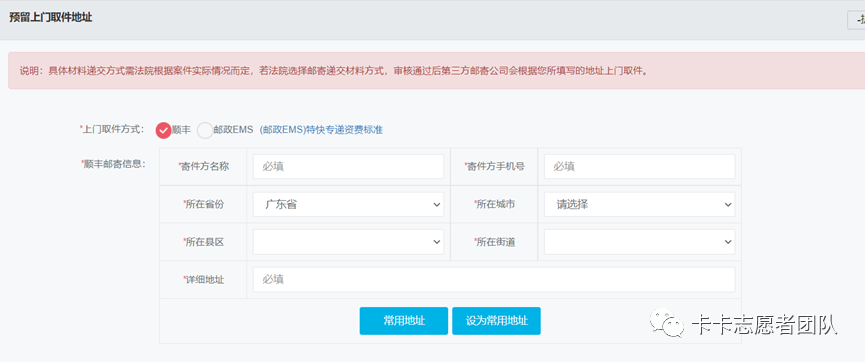
Task: Click the 常用地址 button
Action: point(404,321)
